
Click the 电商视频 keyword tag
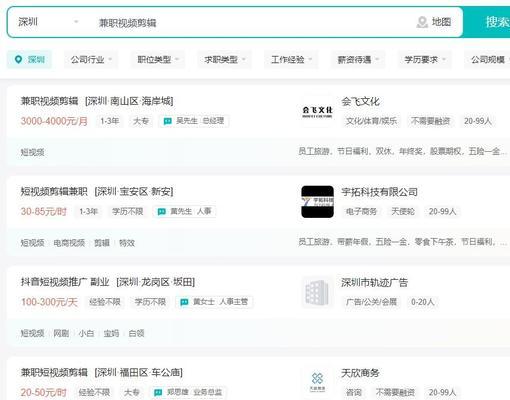click(69, 243)
